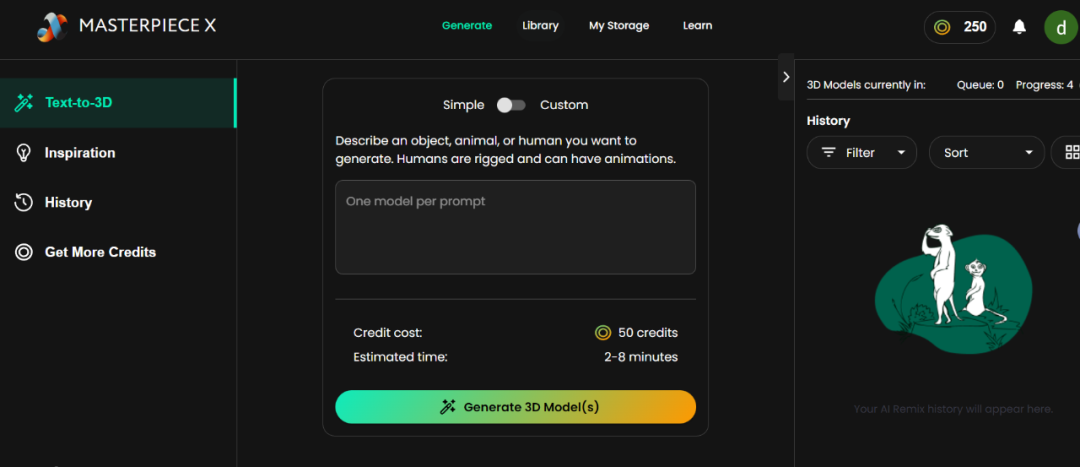The height and width of the screenshot is (467, 1080).
Task: Click '3D Models currently in:' text
Action: pyautogui.click(x=866, y=85)
